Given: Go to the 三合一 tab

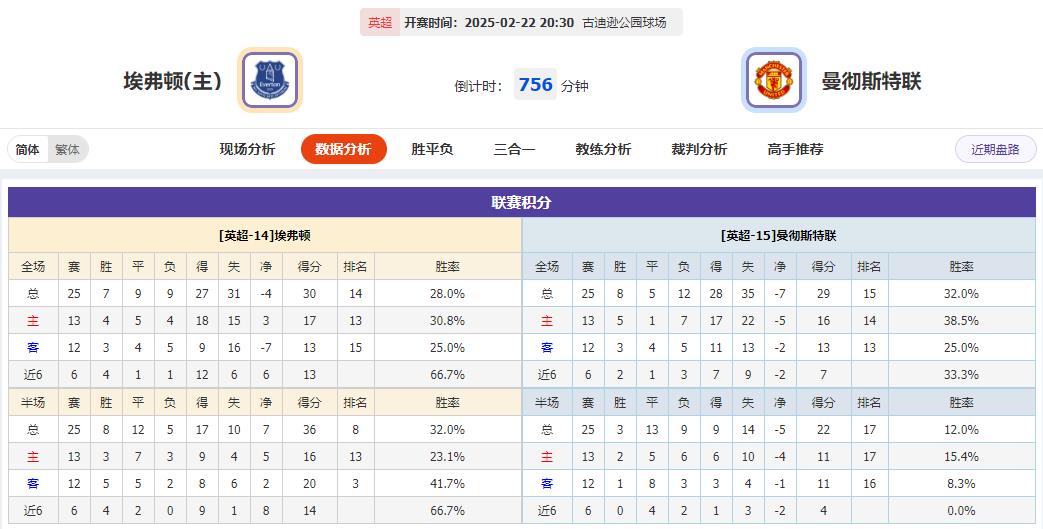Looking at the screenshot, I should [514, 149].
